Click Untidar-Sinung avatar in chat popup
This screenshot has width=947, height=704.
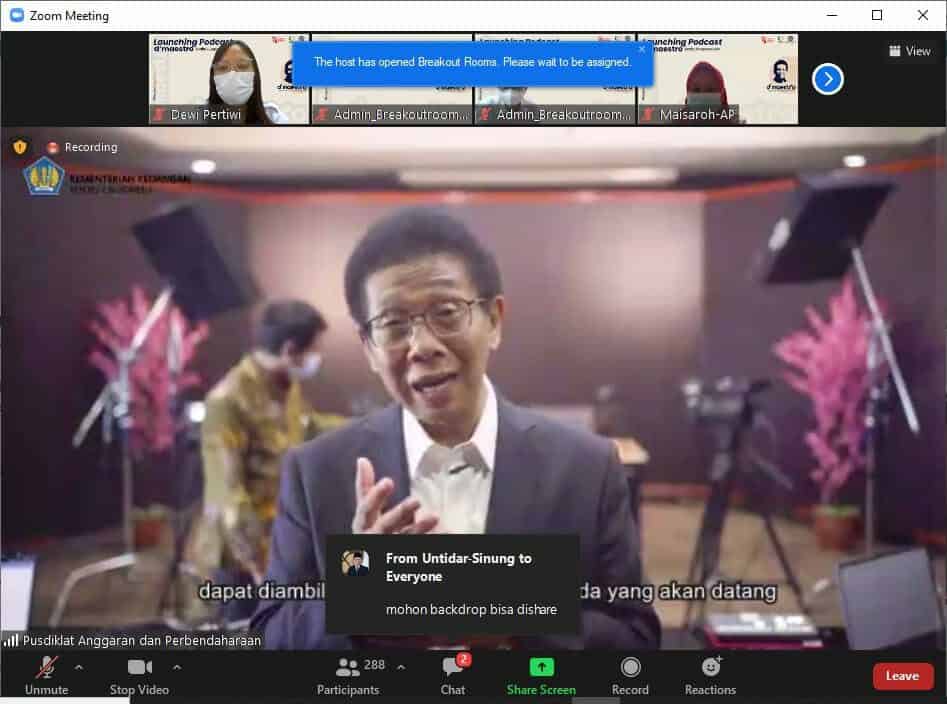(355, 563)
